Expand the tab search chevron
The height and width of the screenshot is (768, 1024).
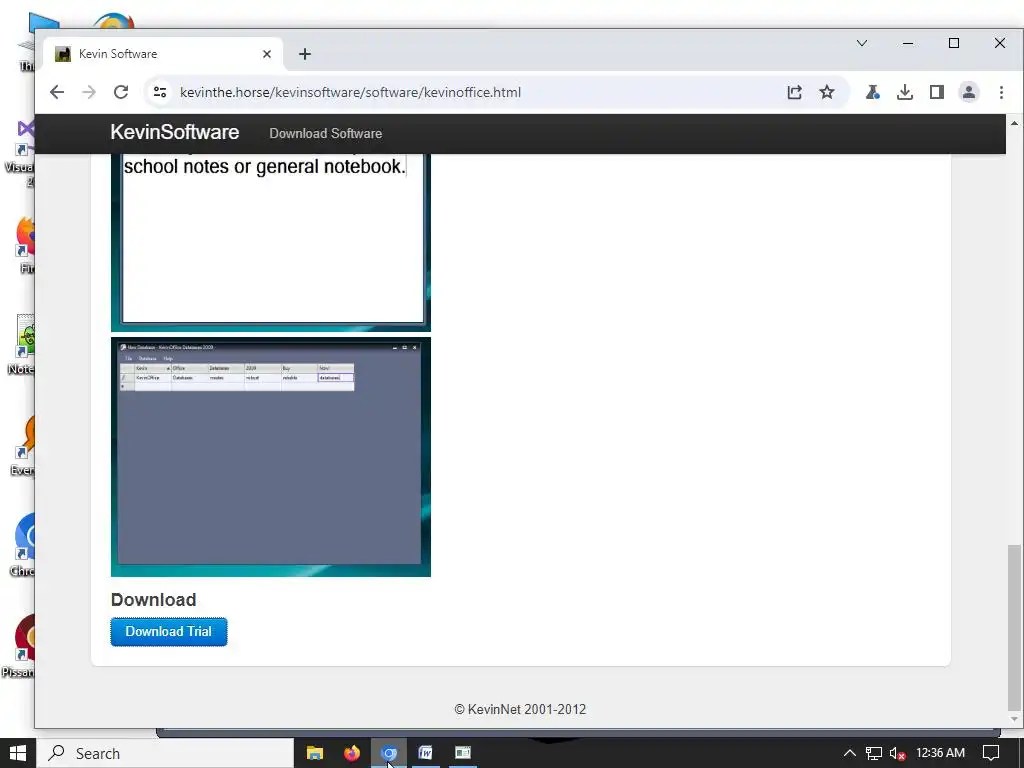pos(862,43)
